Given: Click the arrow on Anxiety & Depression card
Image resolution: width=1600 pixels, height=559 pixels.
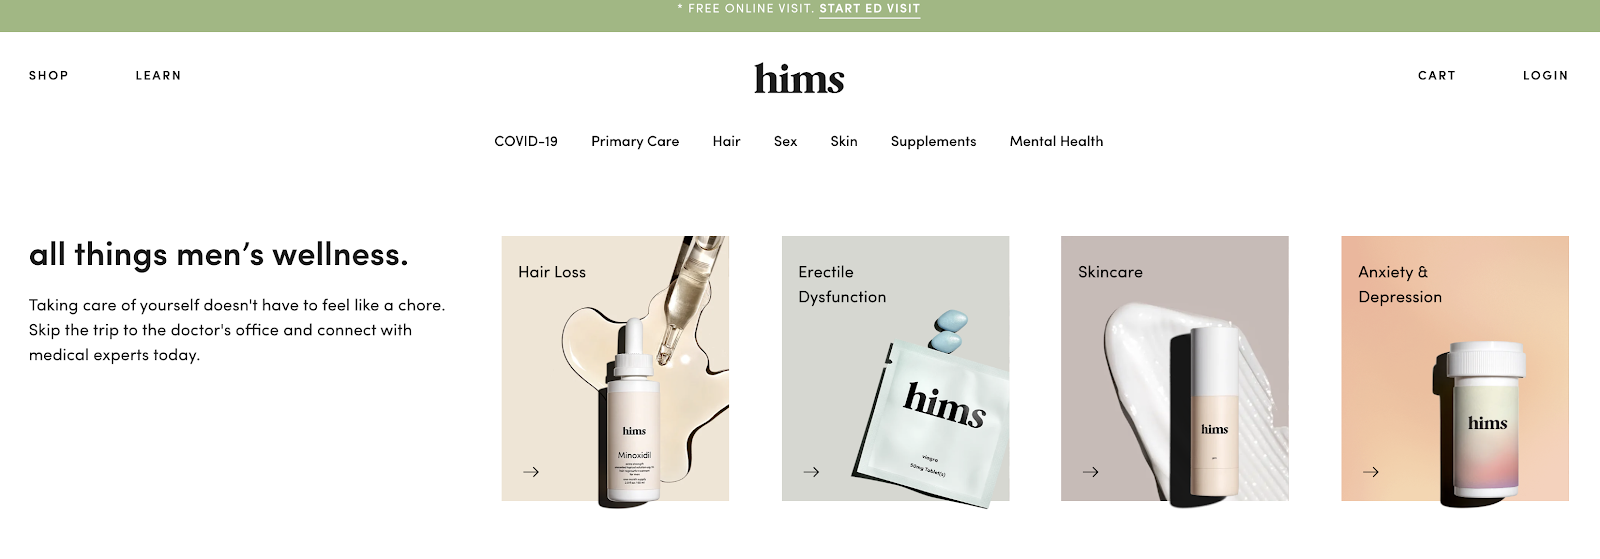Looking at the screenshot, I should 1371,472.
